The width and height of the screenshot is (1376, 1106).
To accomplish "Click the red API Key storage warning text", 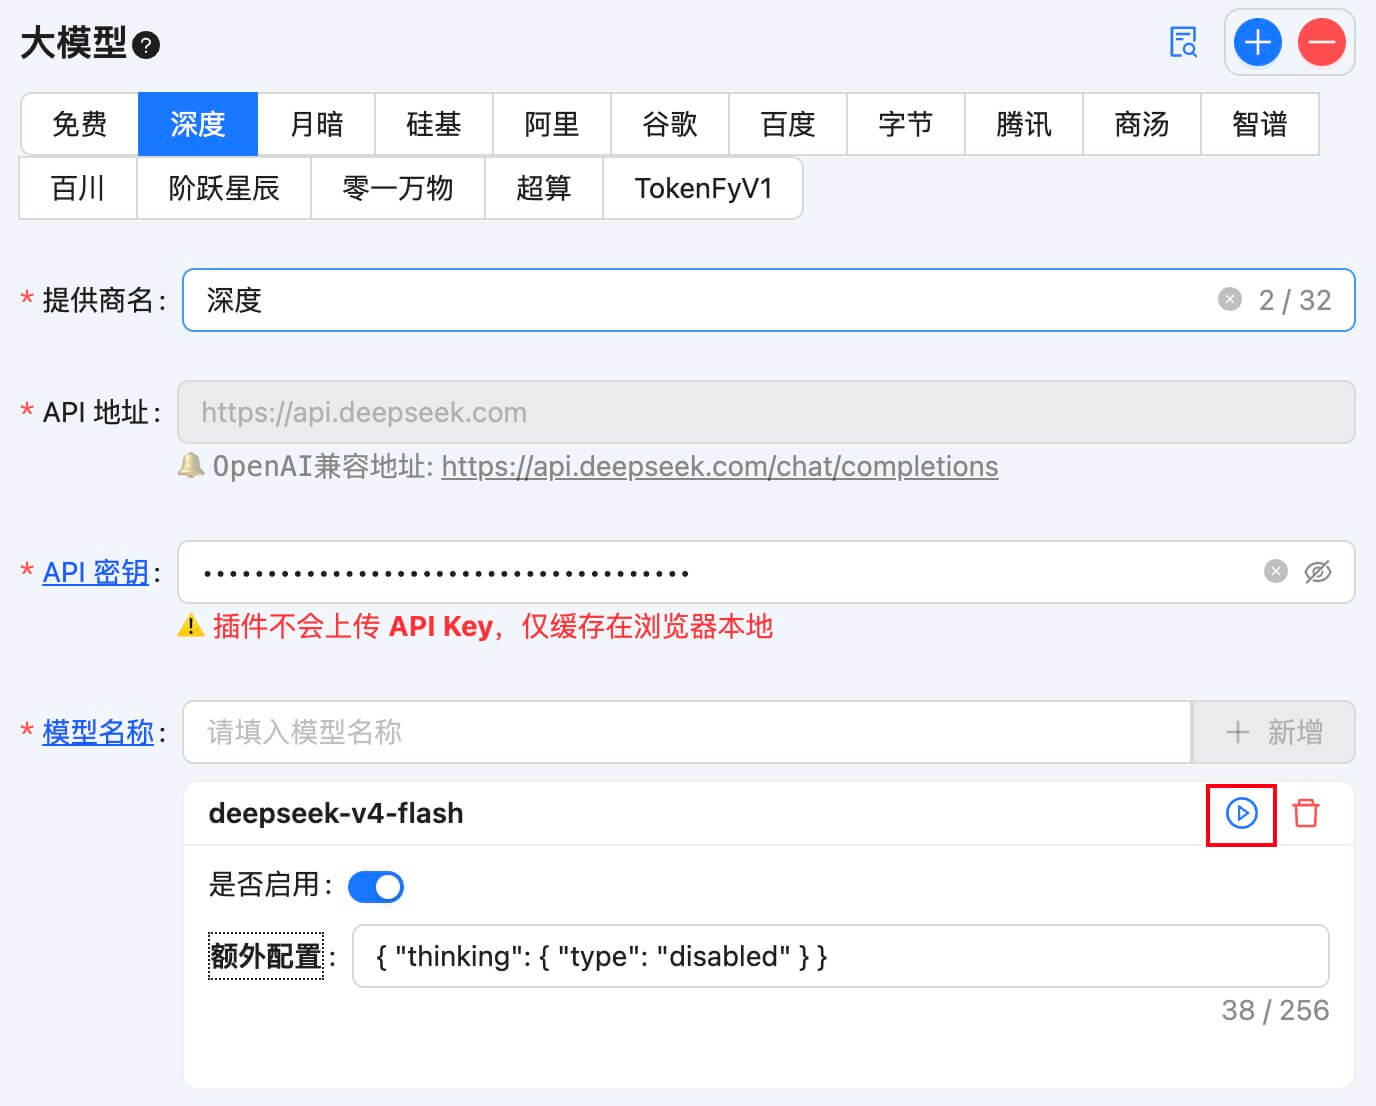I will pyautogui.click(x=493, y=626).
